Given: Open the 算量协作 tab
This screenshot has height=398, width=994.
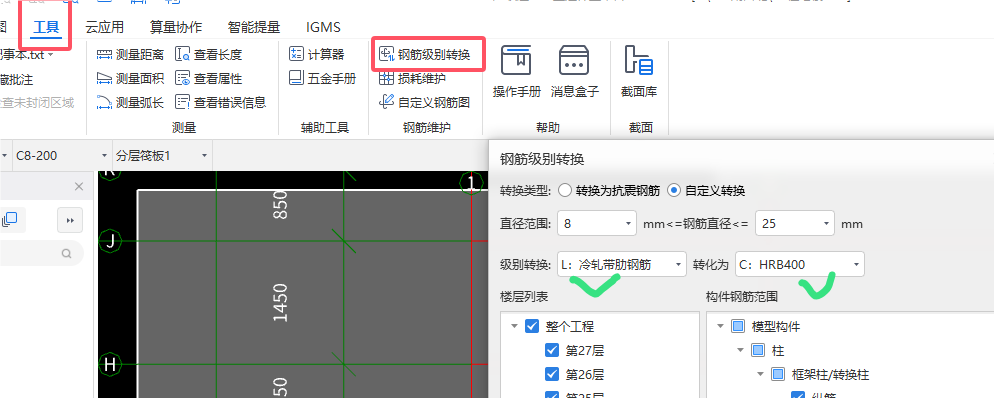Looking at the screenshot, I should 176,27.
